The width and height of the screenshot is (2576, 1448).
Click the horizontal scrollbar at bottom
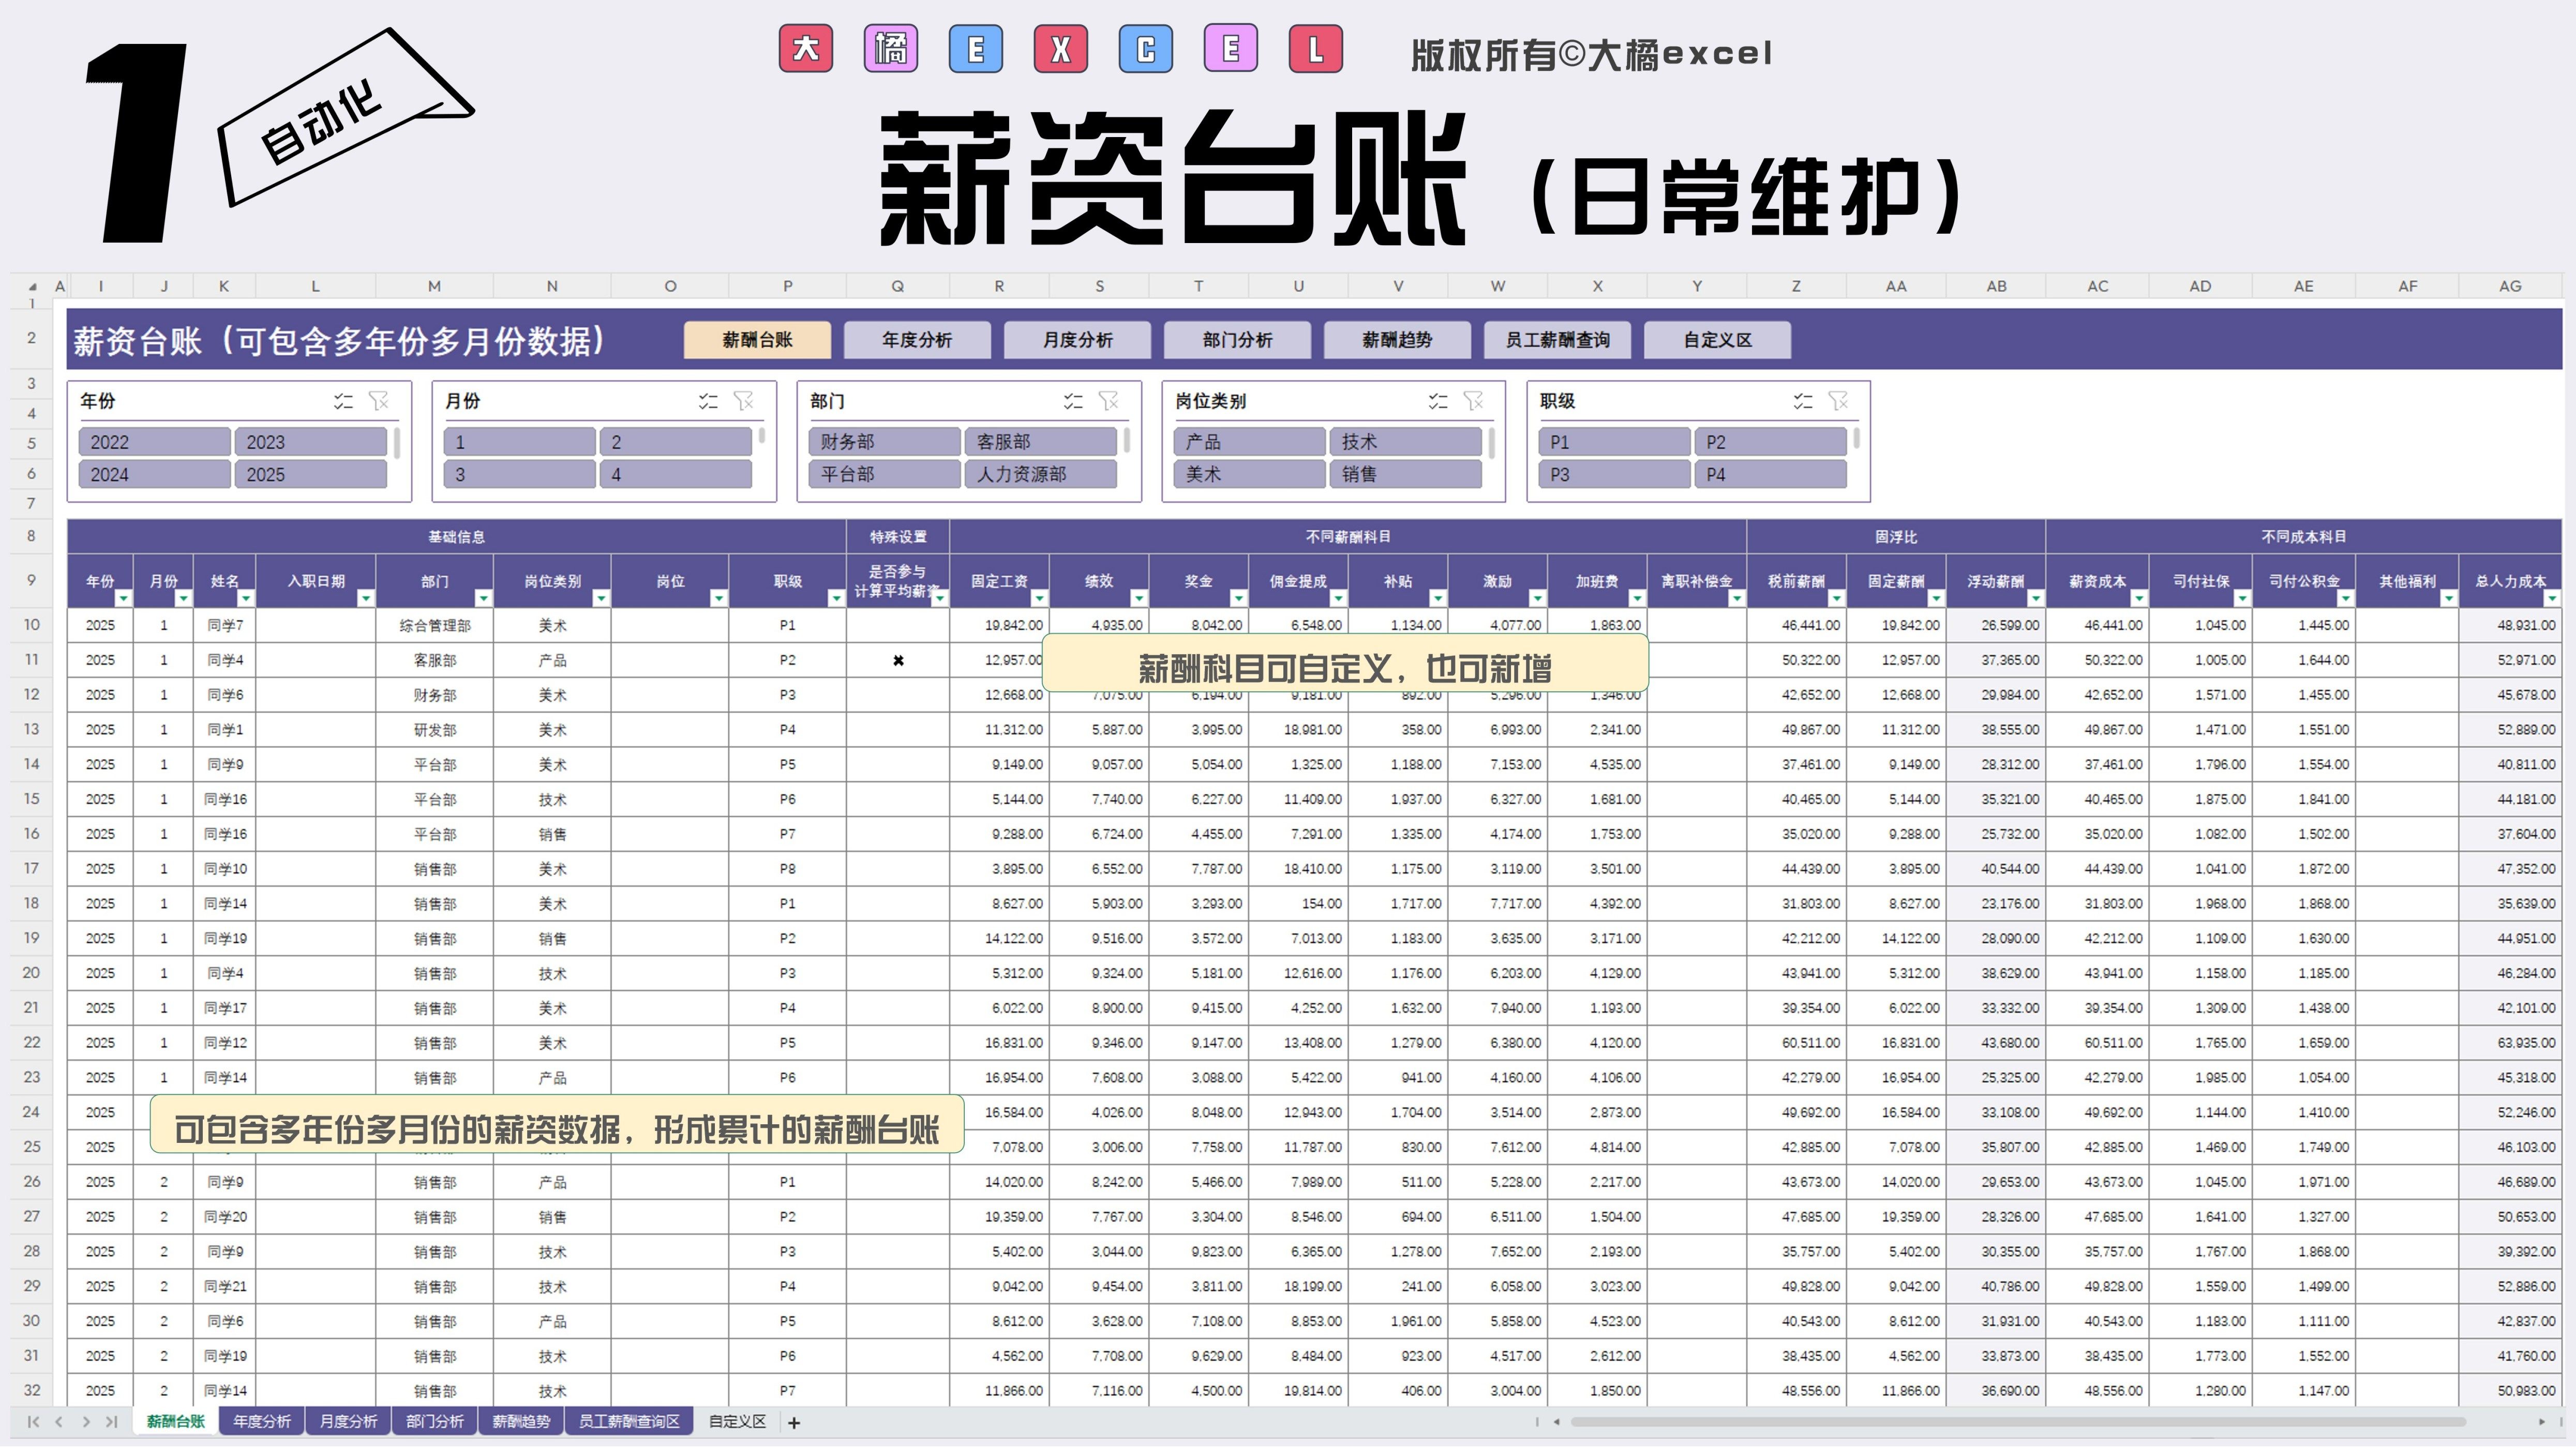click(2018, 1422)
